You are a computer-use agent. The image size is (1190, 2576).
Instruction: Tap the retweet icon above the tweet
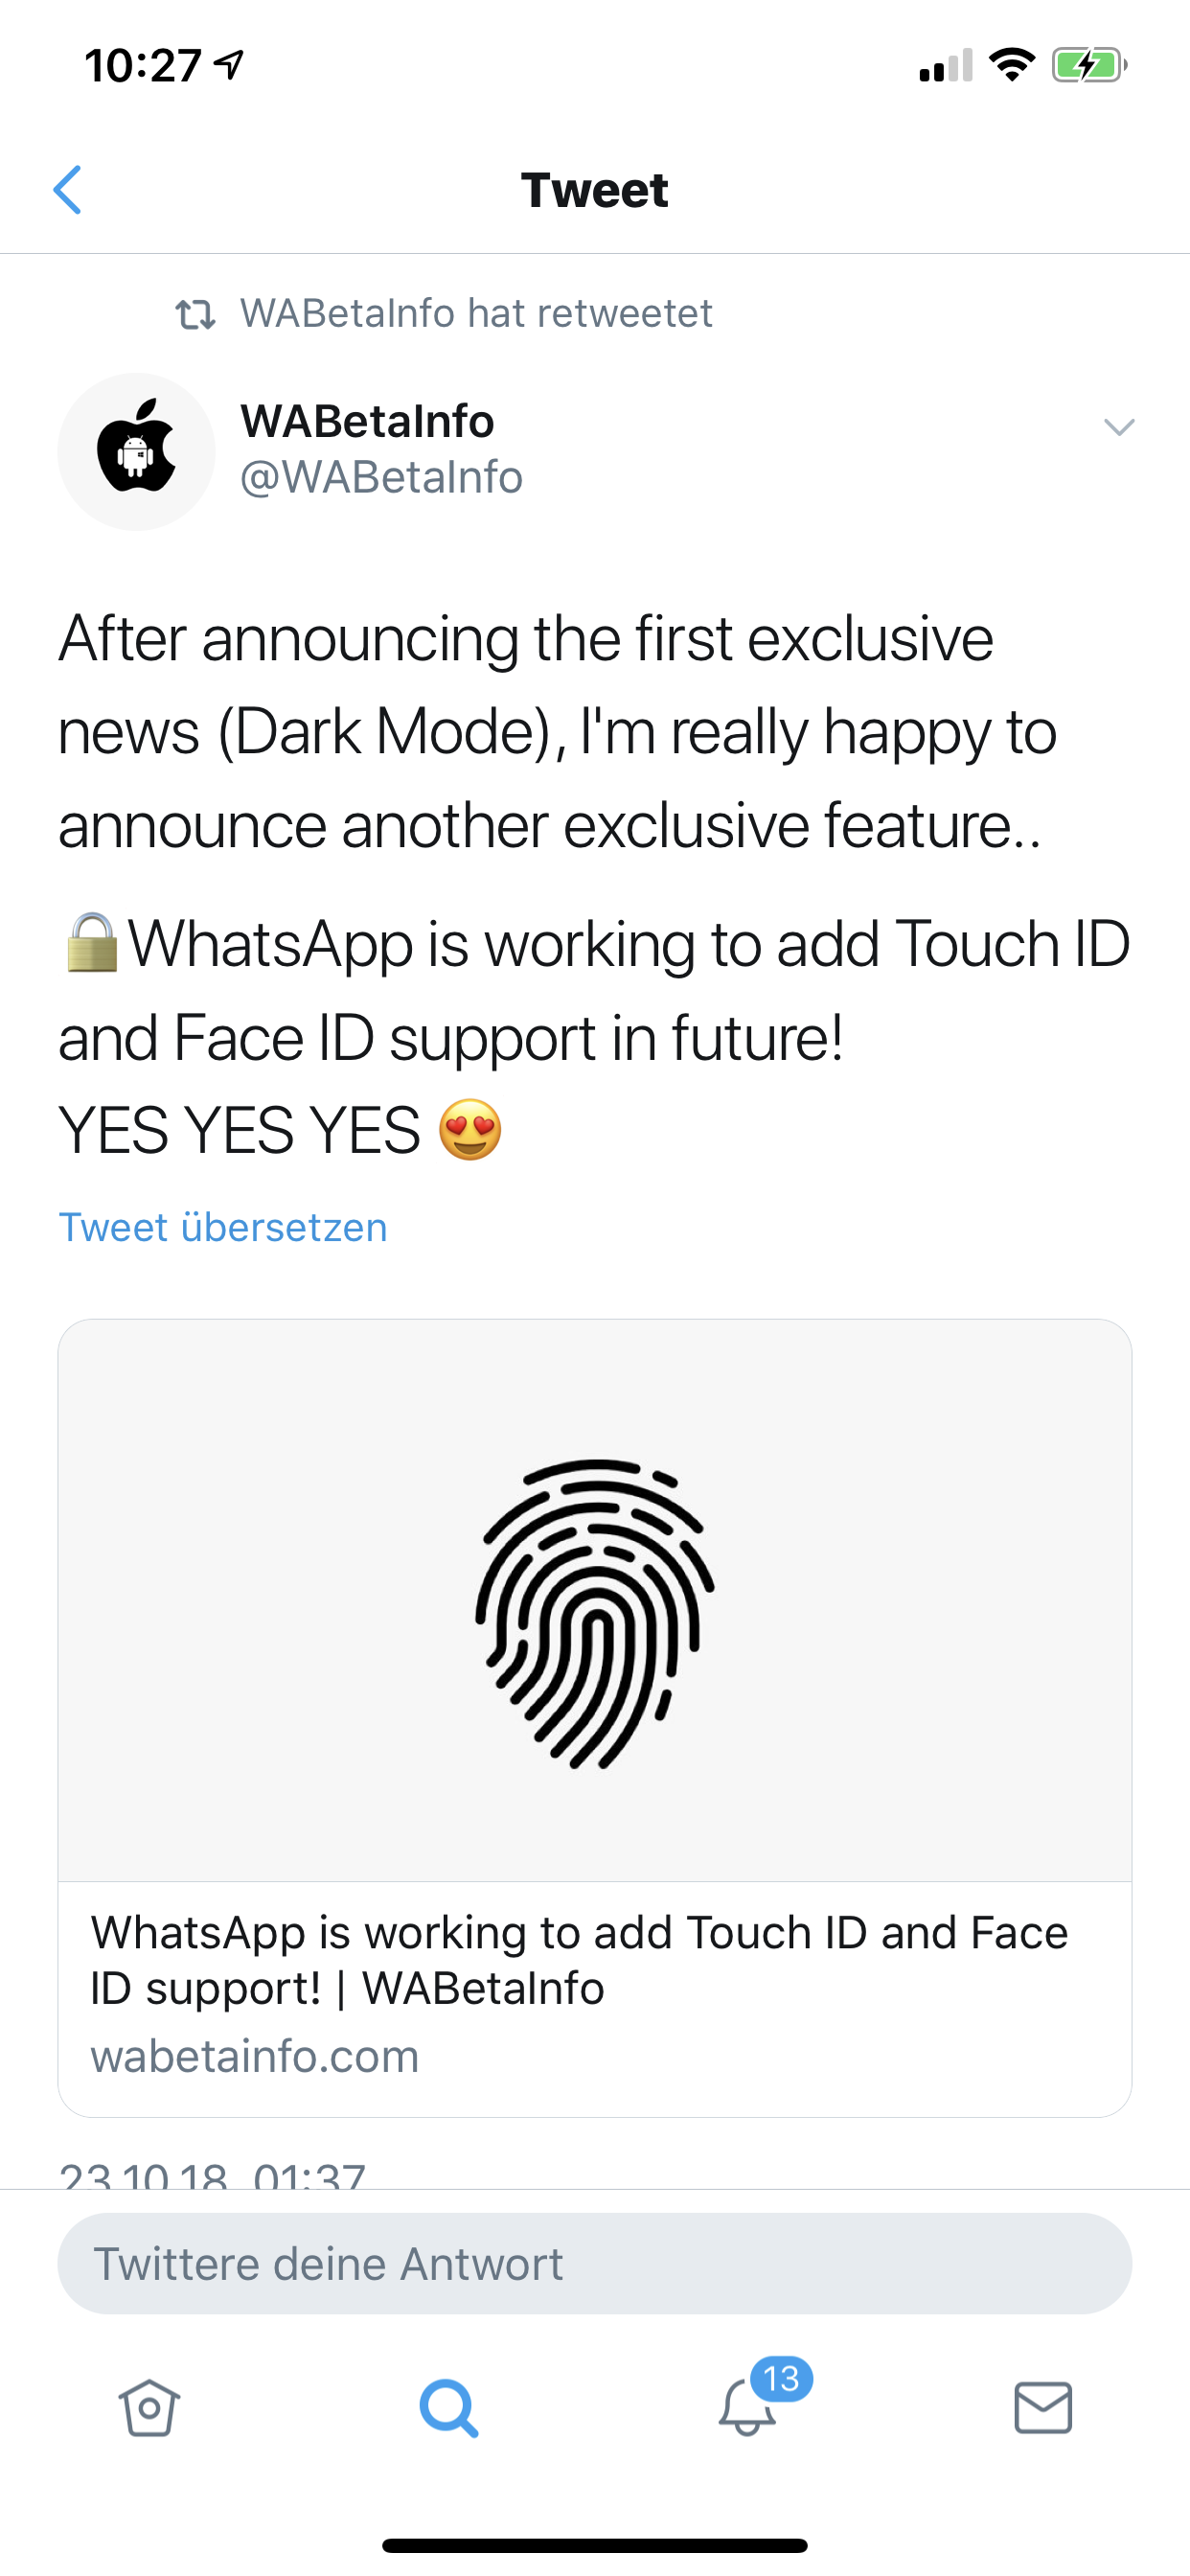pyautogui.click(x=195, y=314)
